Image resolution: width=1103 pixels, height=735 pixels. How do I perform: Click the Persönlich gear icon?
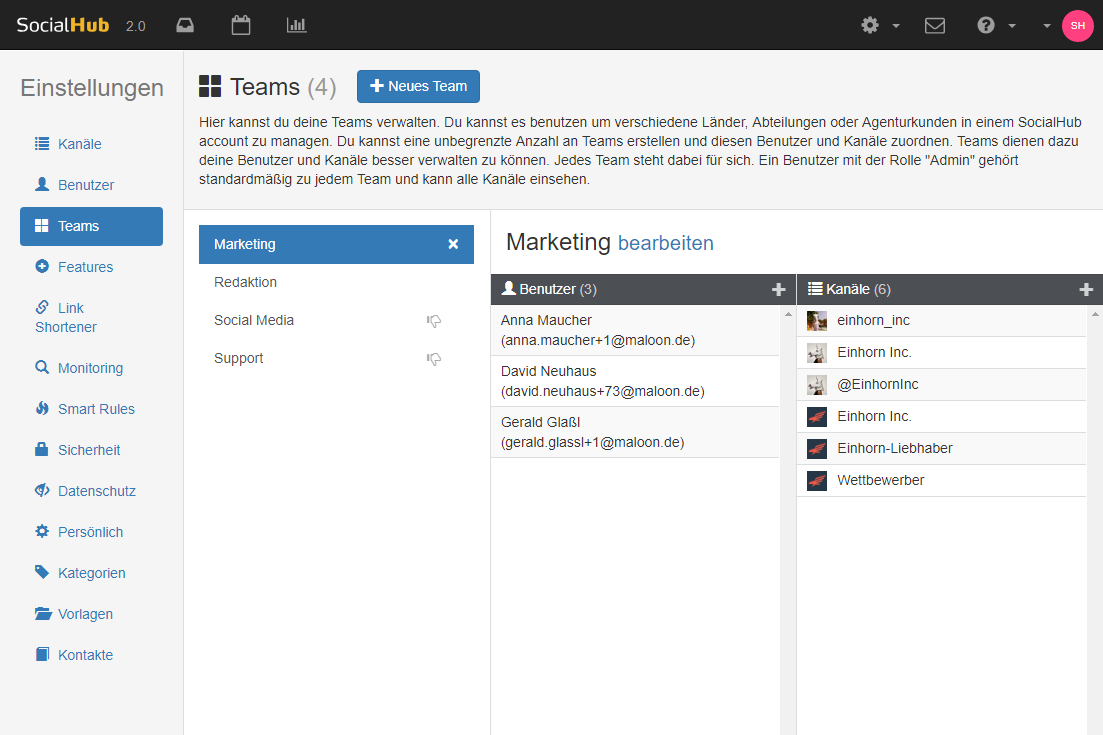[42, 531]
